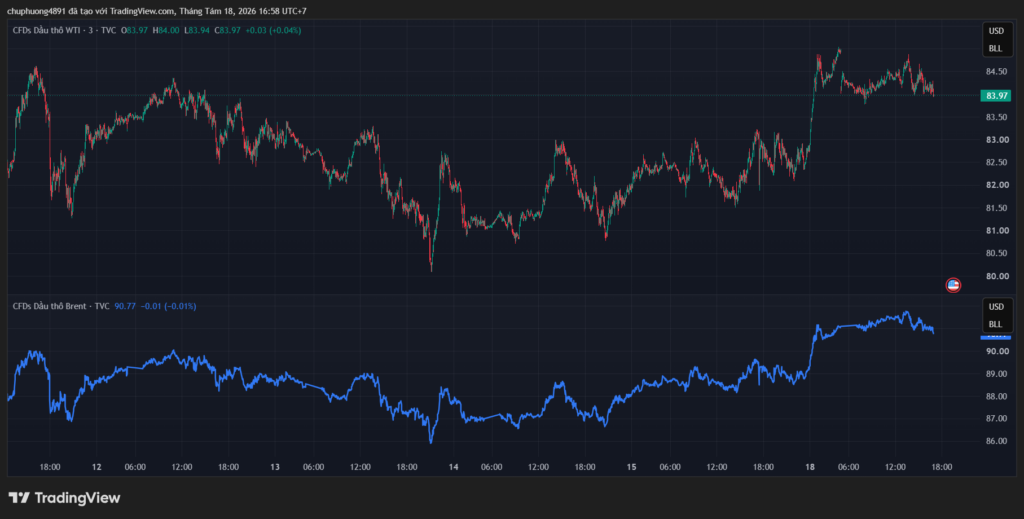This screenshot has width=1024, height=519.
Task: Click the 90.00 Brent axis label
Action: click(995, 351)
